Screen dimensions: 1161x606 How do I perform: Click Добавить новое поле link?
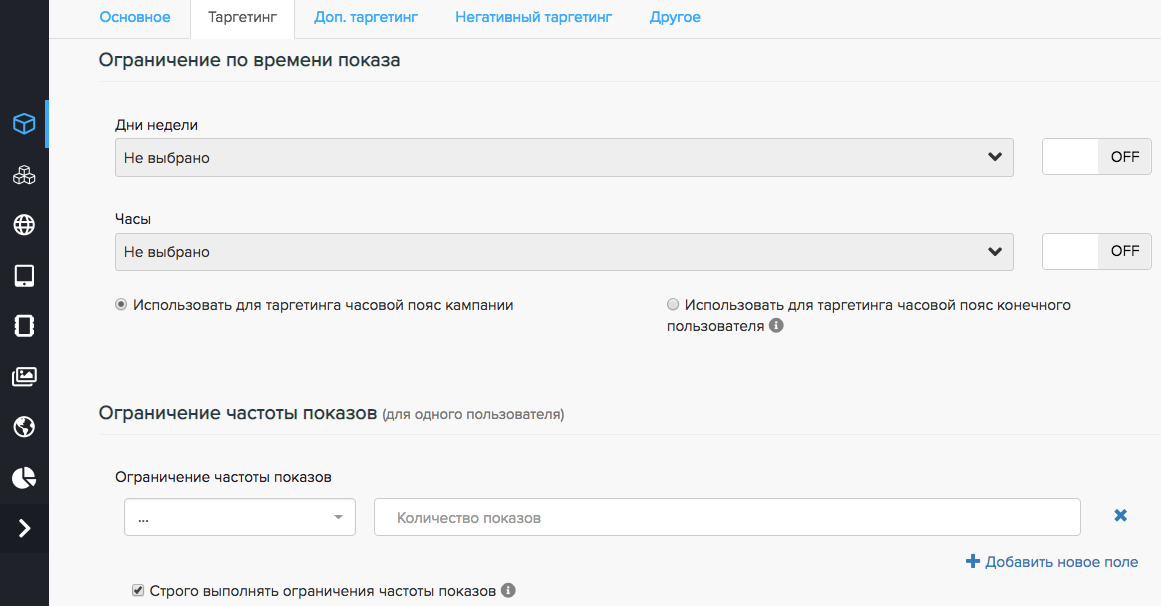tap(1052, 562)
